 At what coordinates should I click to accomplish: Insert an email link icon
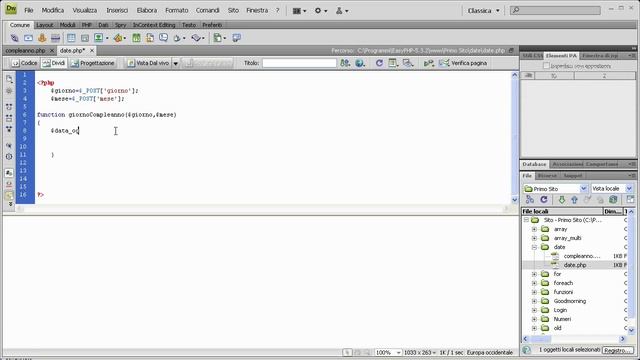[28, 38]
